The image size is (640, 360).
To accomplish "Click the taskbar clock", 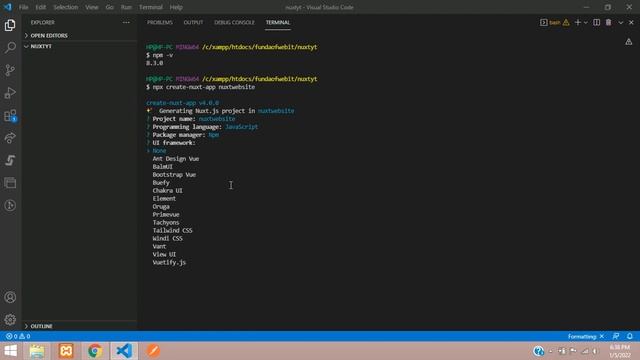I will (x=620, y=351).
